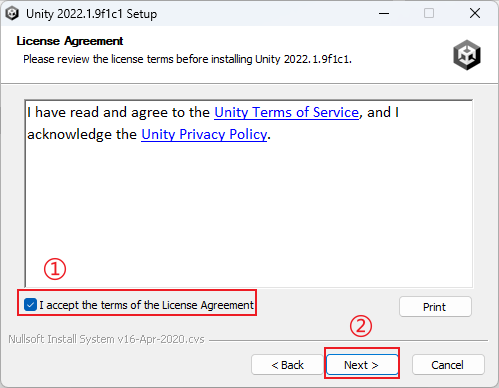This screenshot has width=499, height=388.
Task: Open the Unity Privacy Policy link
Action: click(204, 134)
